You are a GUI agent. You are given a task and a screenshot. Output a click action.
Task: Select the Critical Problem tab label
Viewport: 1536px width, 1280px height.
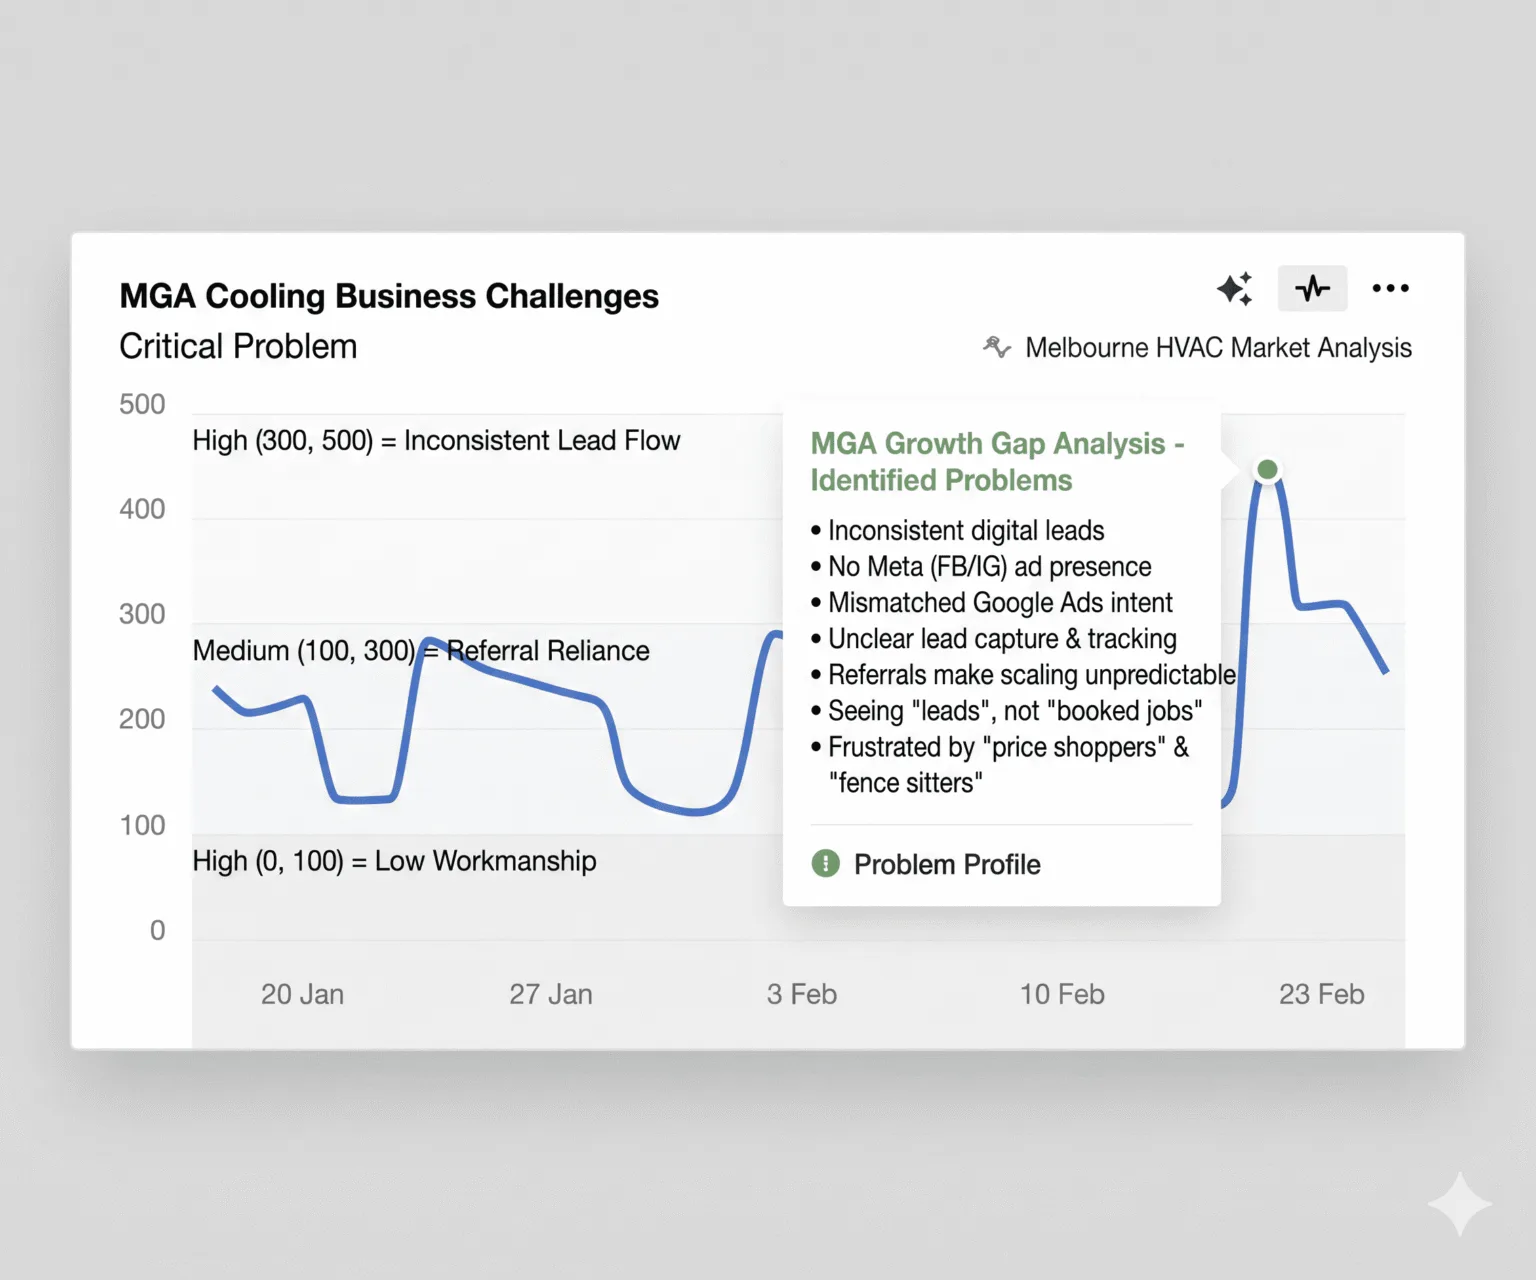(x=238, y=345)
